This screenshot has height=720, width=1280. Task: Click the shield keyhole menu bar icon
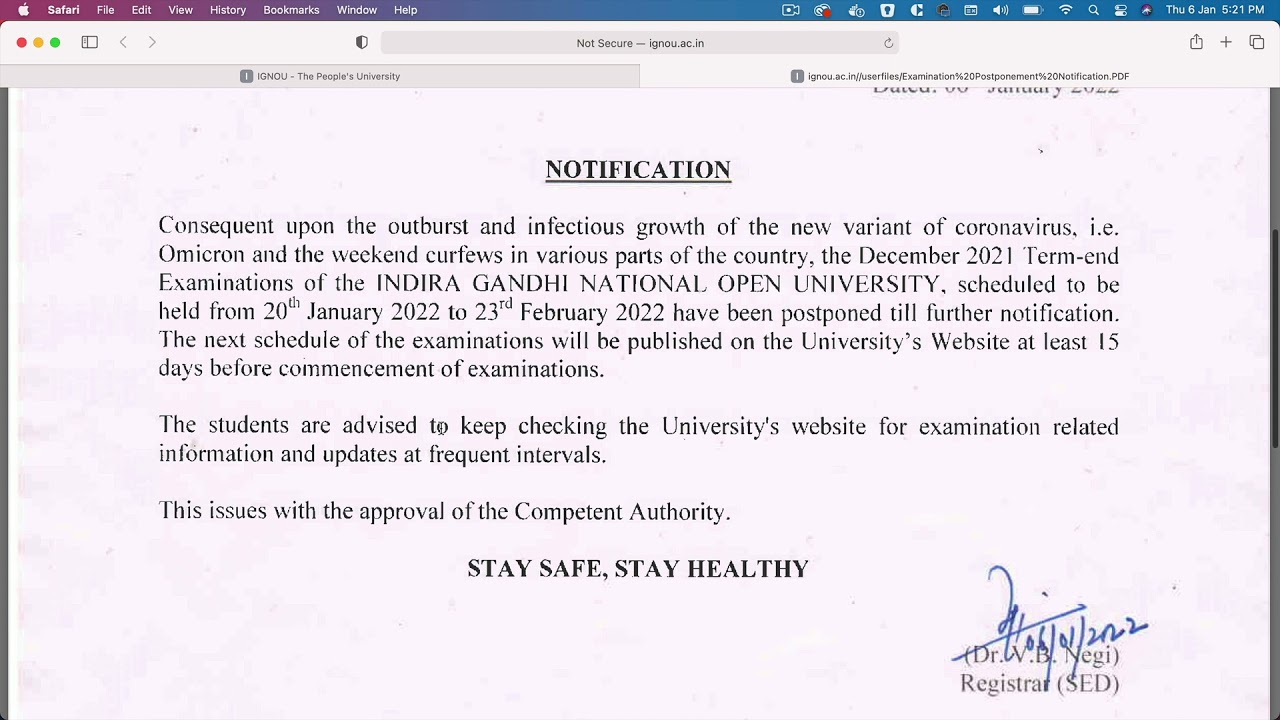pos(887,10)
